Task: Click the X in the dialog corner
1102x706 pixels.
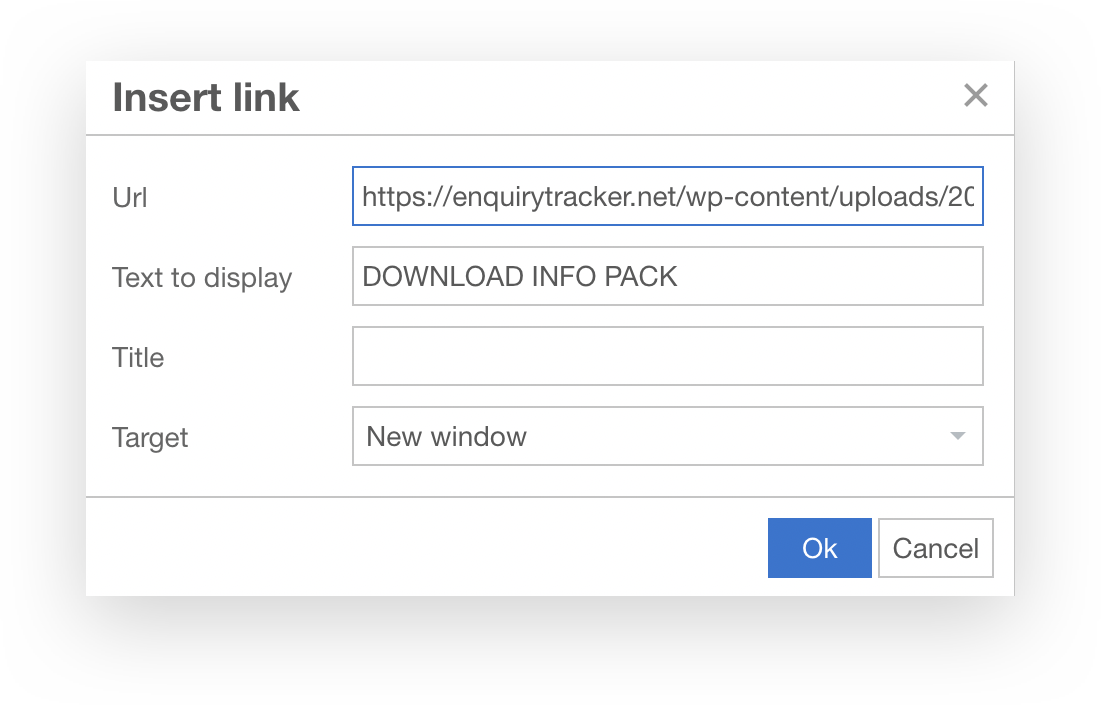Action: click(x=975, y=96)
